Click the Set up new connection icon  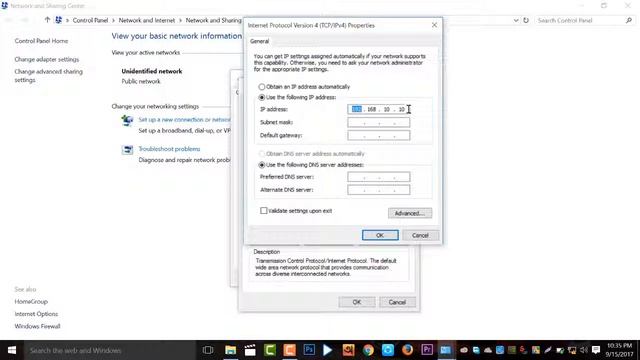point(127,120)
